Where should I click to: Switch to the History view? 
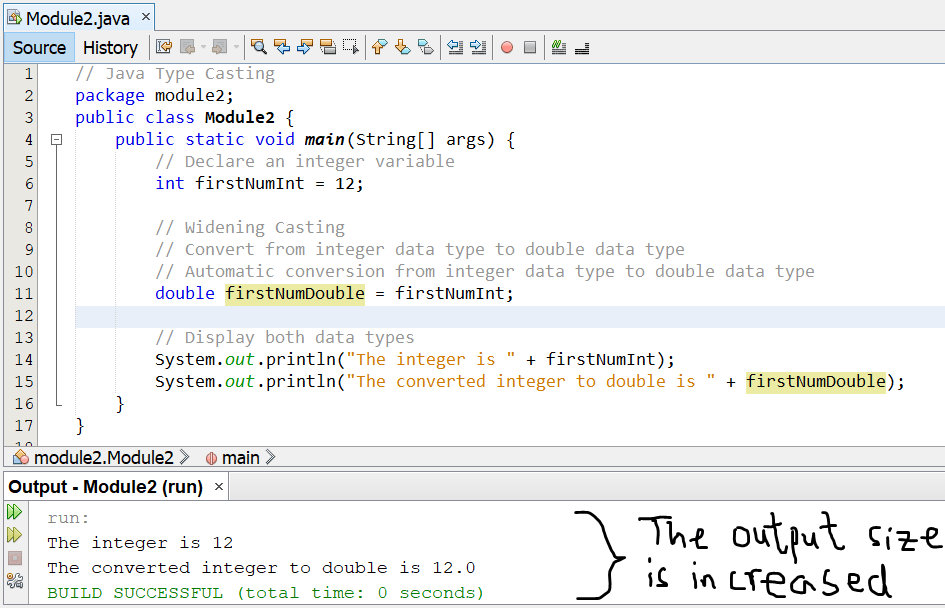(x=110, y=47)
